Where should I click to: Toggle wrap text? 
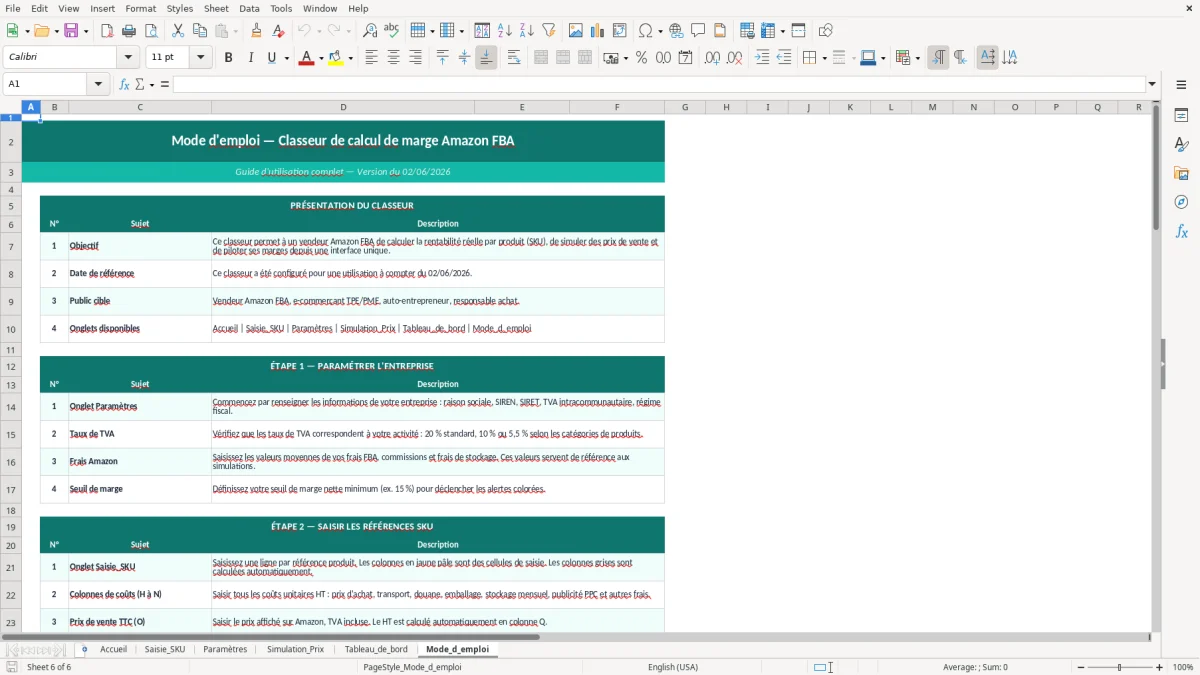(x=514, y=58)
